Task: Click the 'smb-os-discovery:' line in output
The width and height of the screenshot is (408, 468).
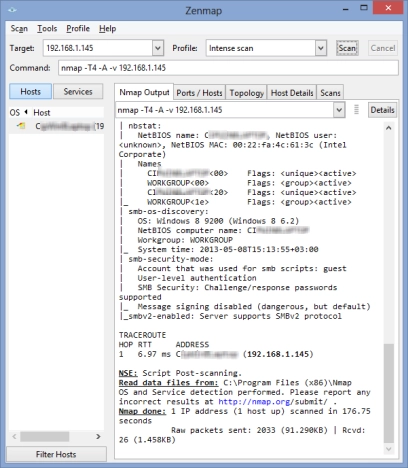Action: coord(168,212)
